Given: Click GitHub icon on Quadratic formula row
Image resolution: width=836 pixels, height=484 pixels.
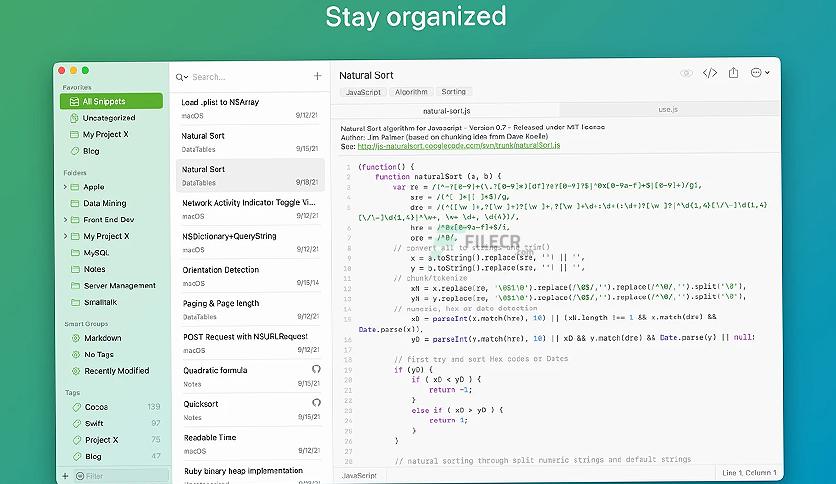Looking at the screenshot, I should tap(316, 369).
